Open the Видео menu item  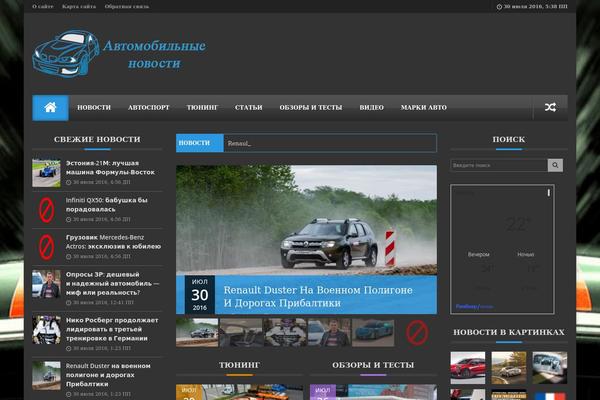[x=371, y=108]
